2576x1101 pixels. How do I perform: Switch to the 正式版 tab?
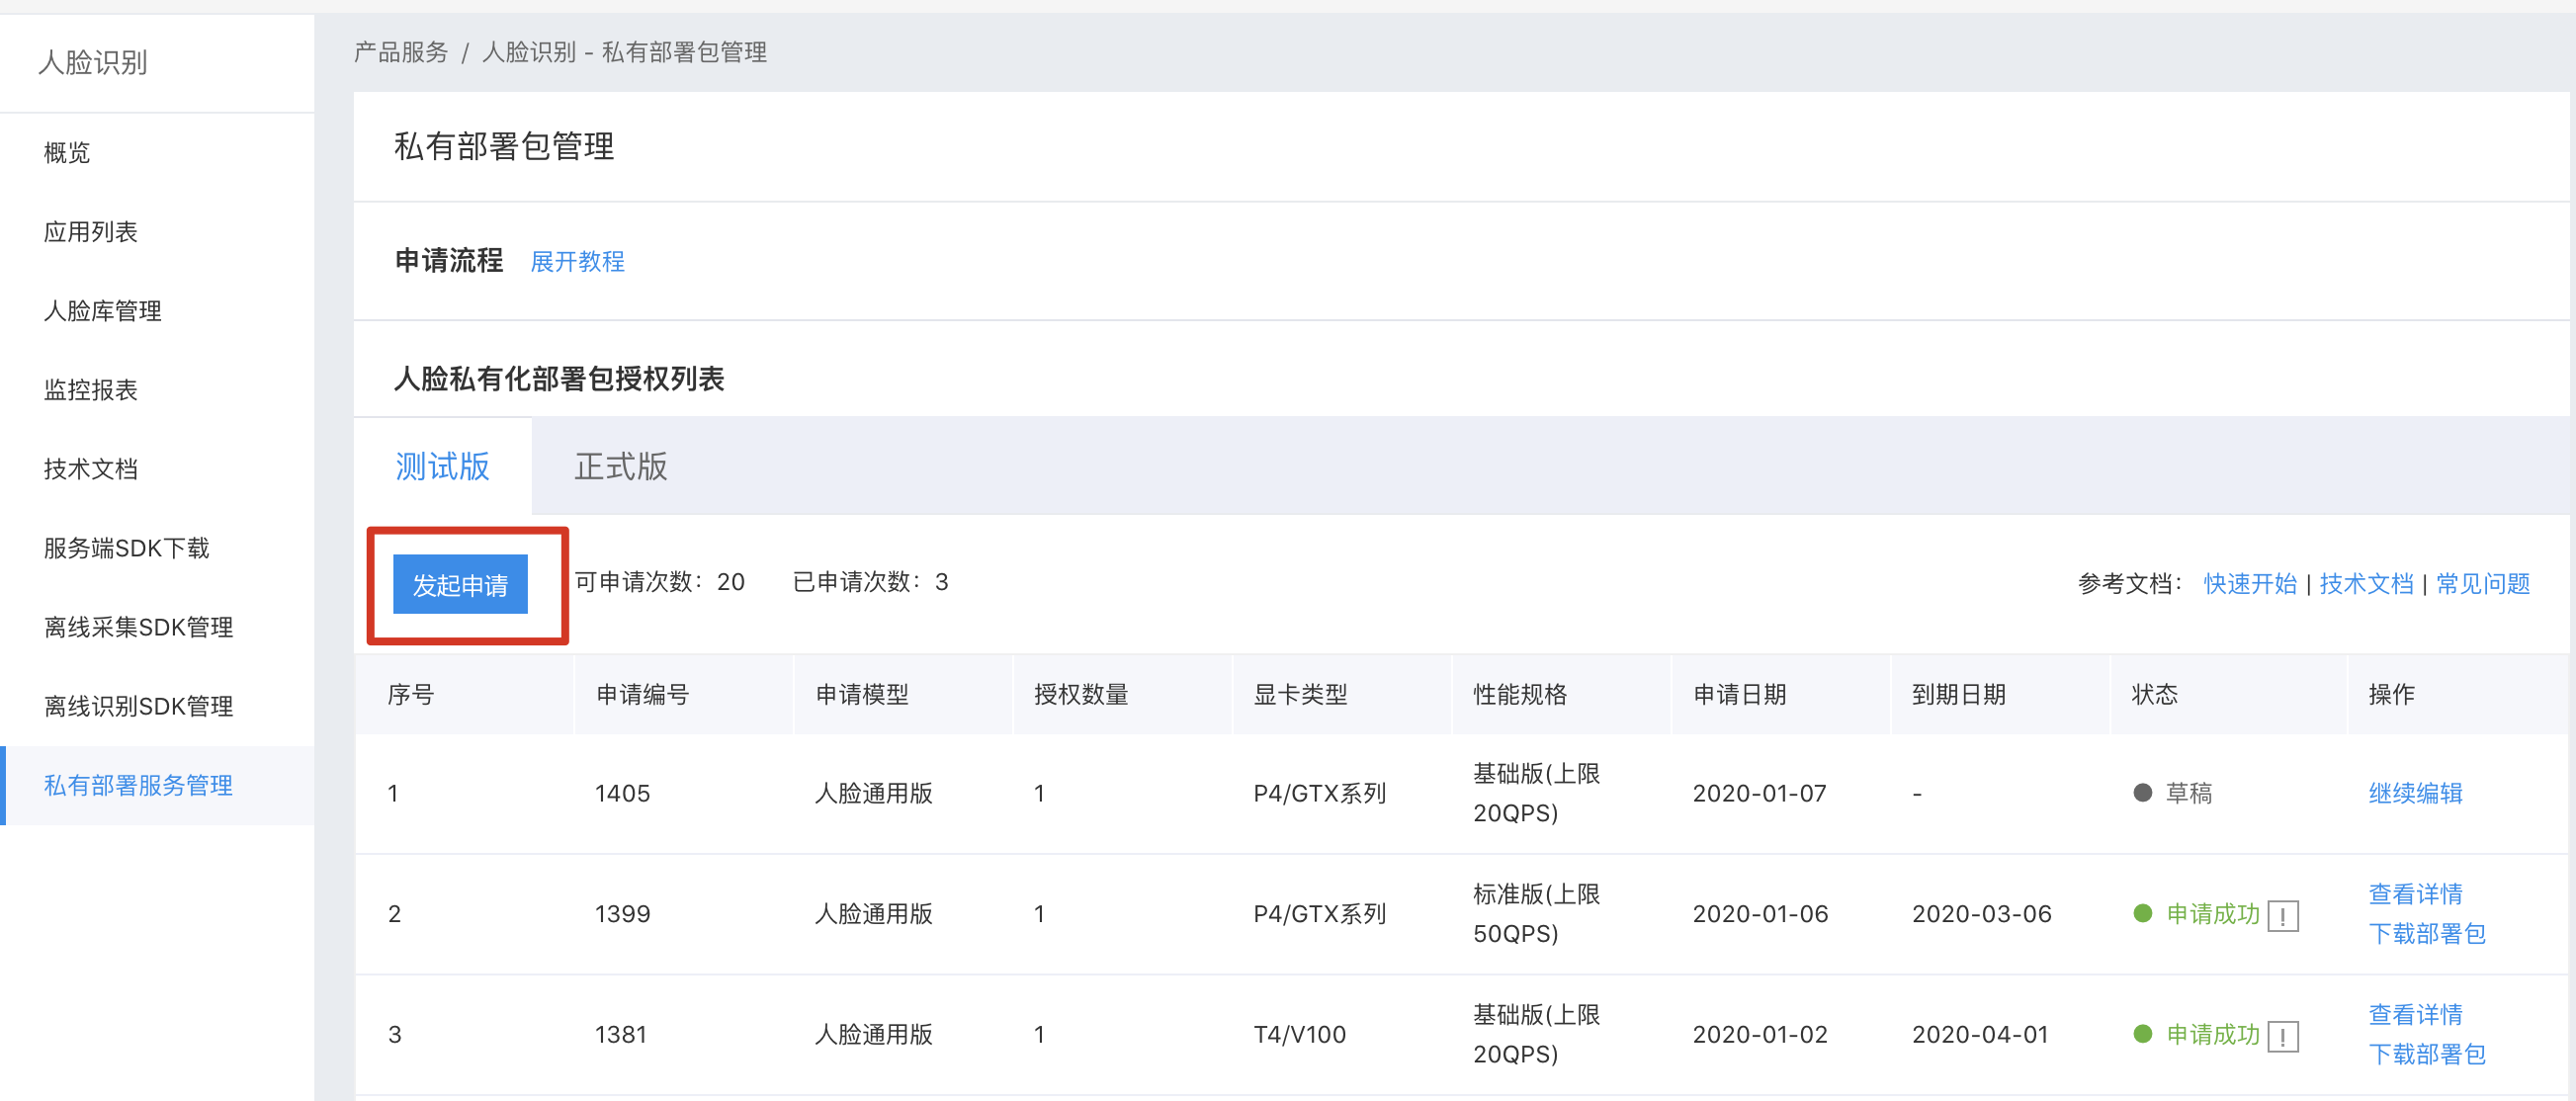621,466
